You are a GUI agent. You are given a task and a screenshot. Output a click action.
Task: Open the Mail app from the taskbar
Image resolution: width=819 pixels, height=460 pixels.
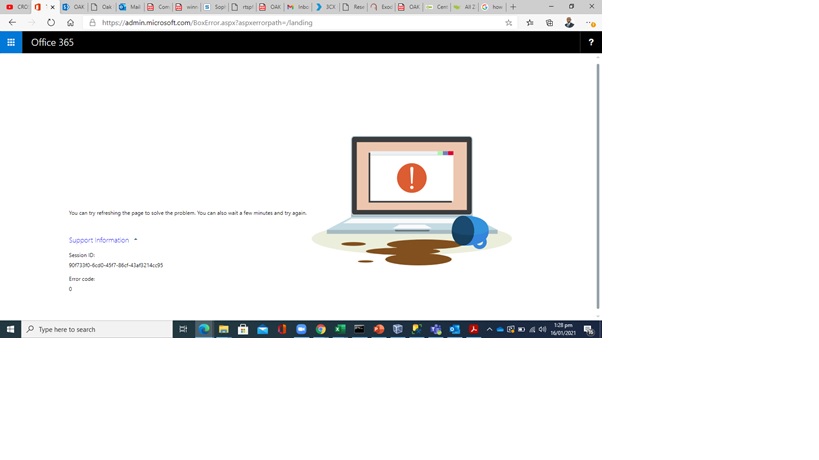tap(262, 329)
